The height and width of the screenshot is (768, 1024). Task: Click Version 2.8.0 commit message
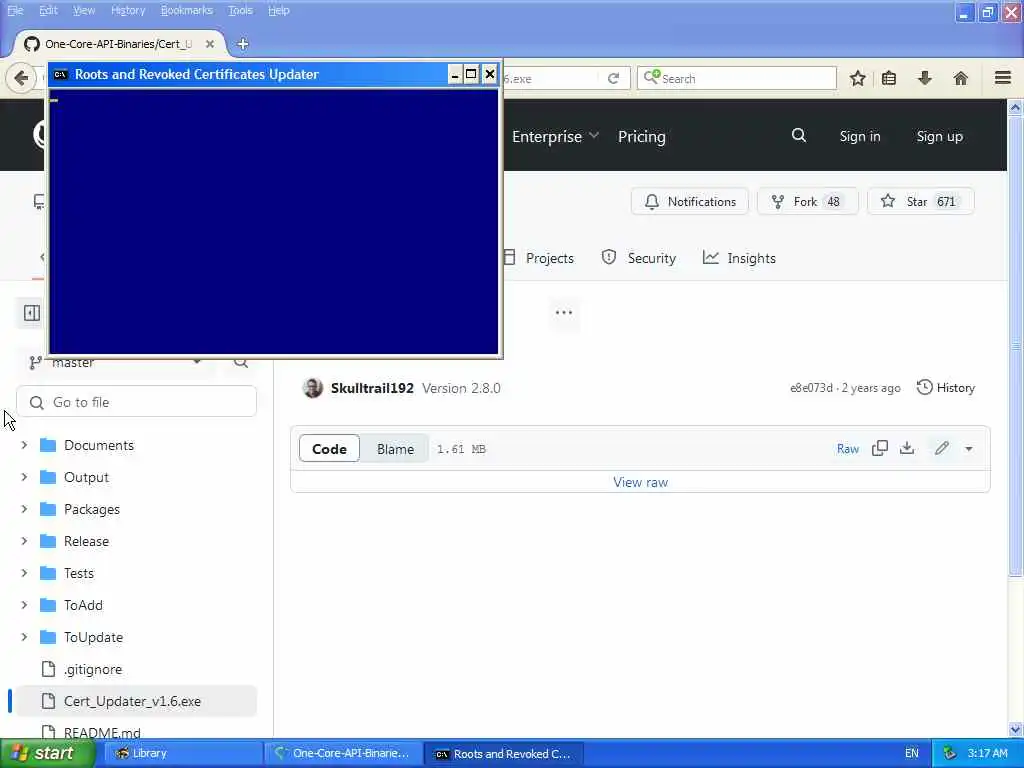coord(461,388)
